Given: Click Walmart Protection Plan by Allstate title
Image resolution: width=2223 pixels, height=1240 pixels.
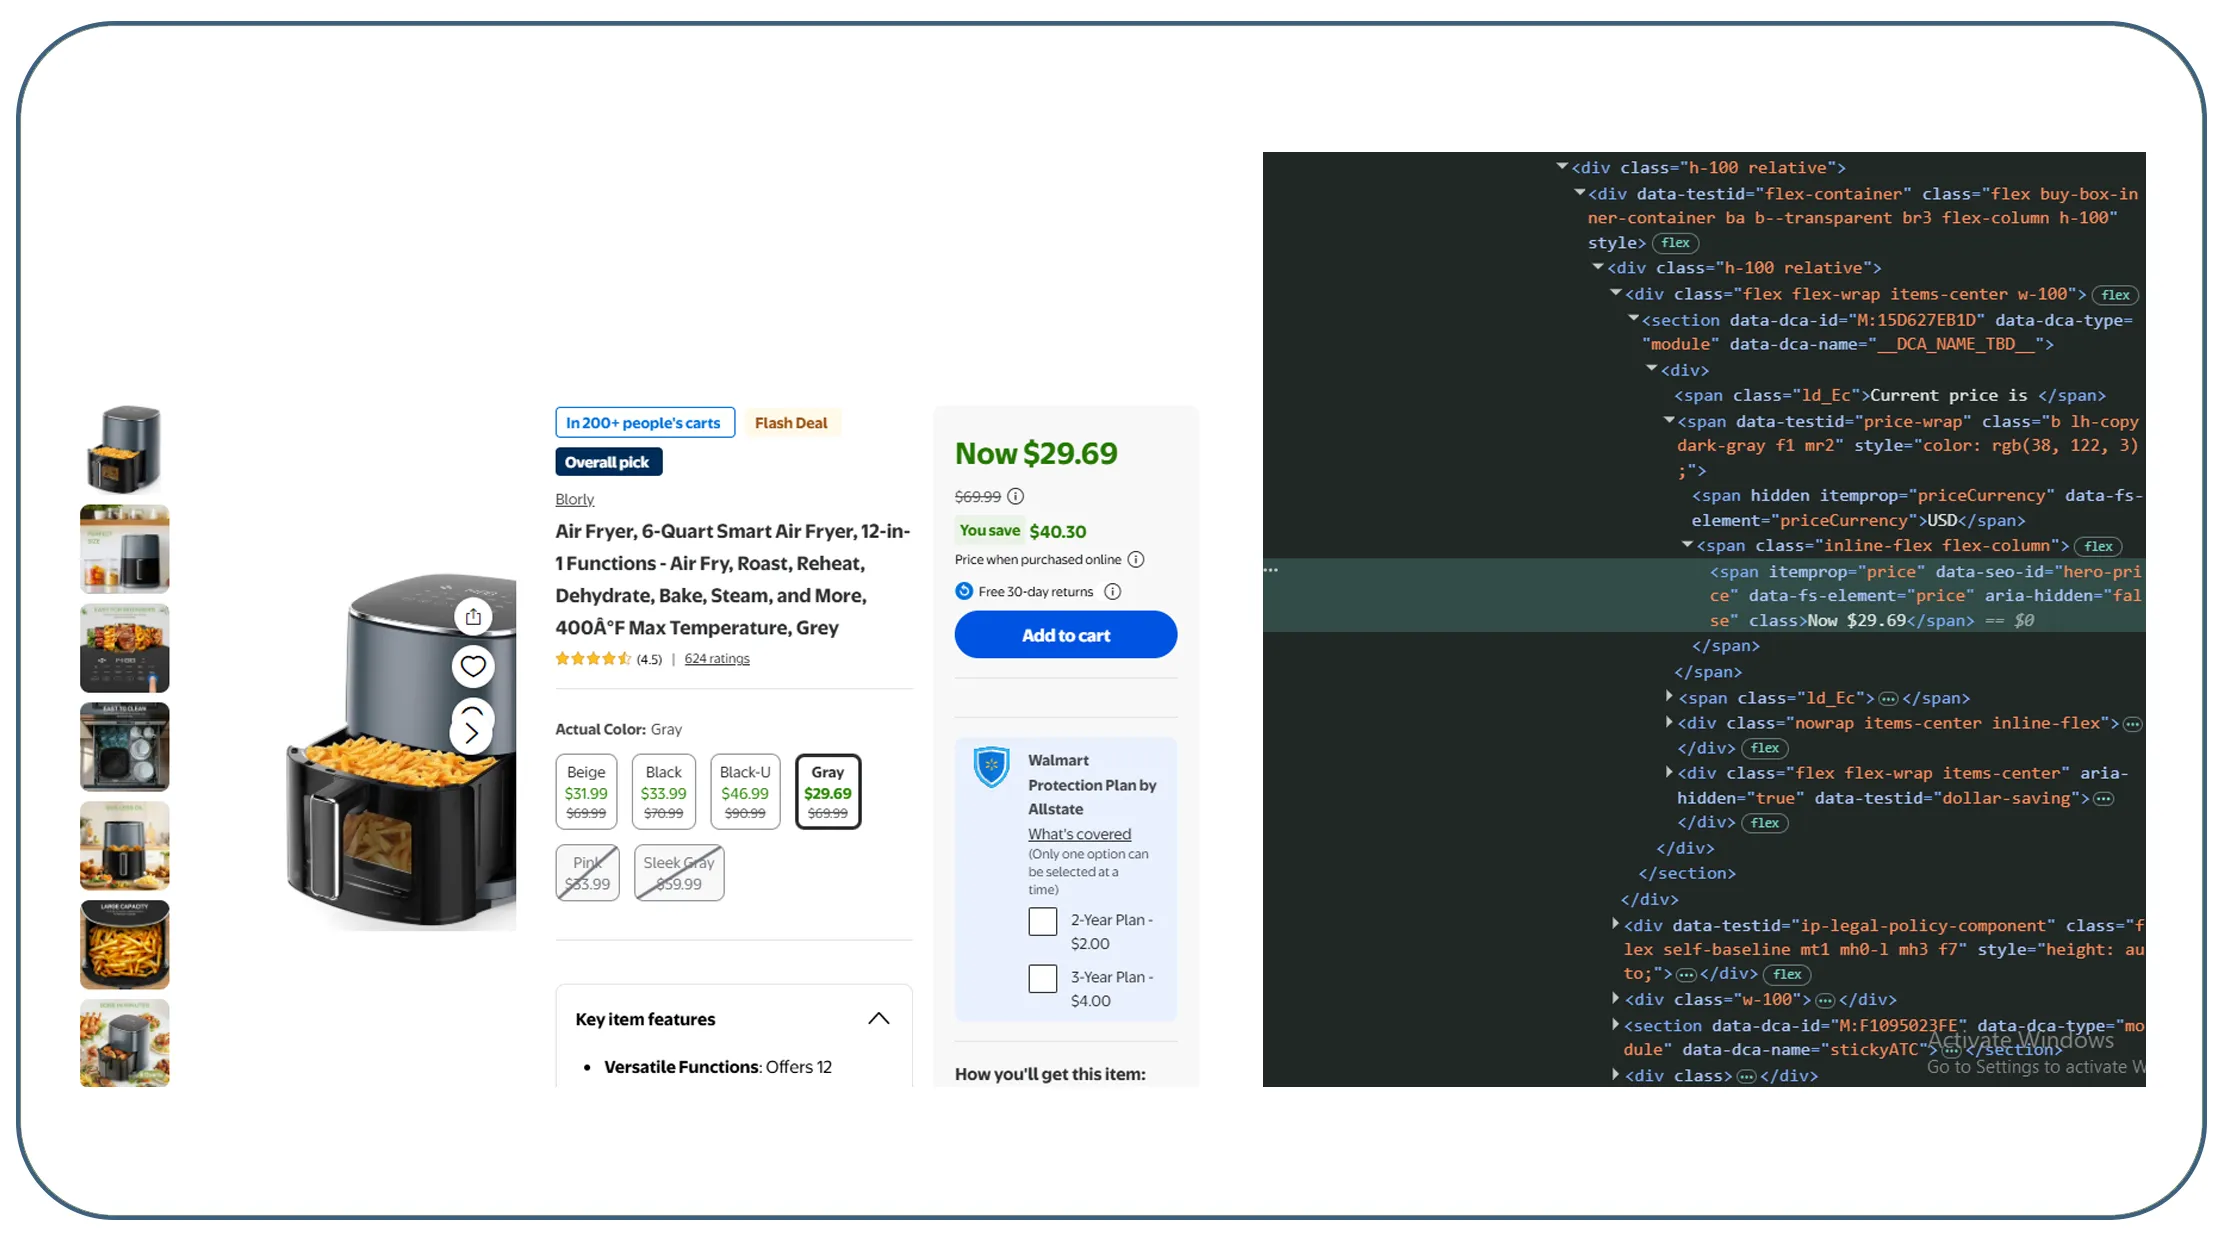Looking at the screenshot, I should 1092,785.
